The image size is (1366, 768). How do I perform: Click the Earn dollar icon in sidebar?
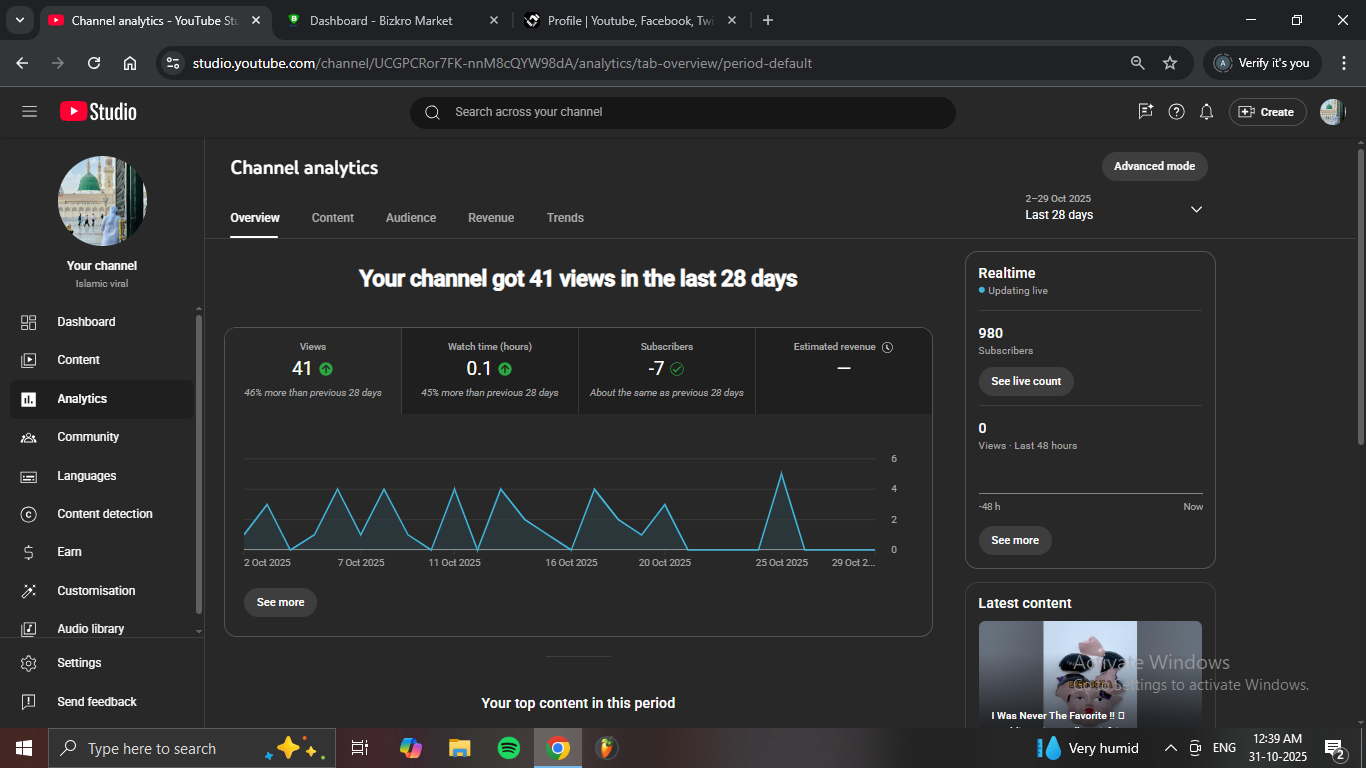click(x=29, y=552)
